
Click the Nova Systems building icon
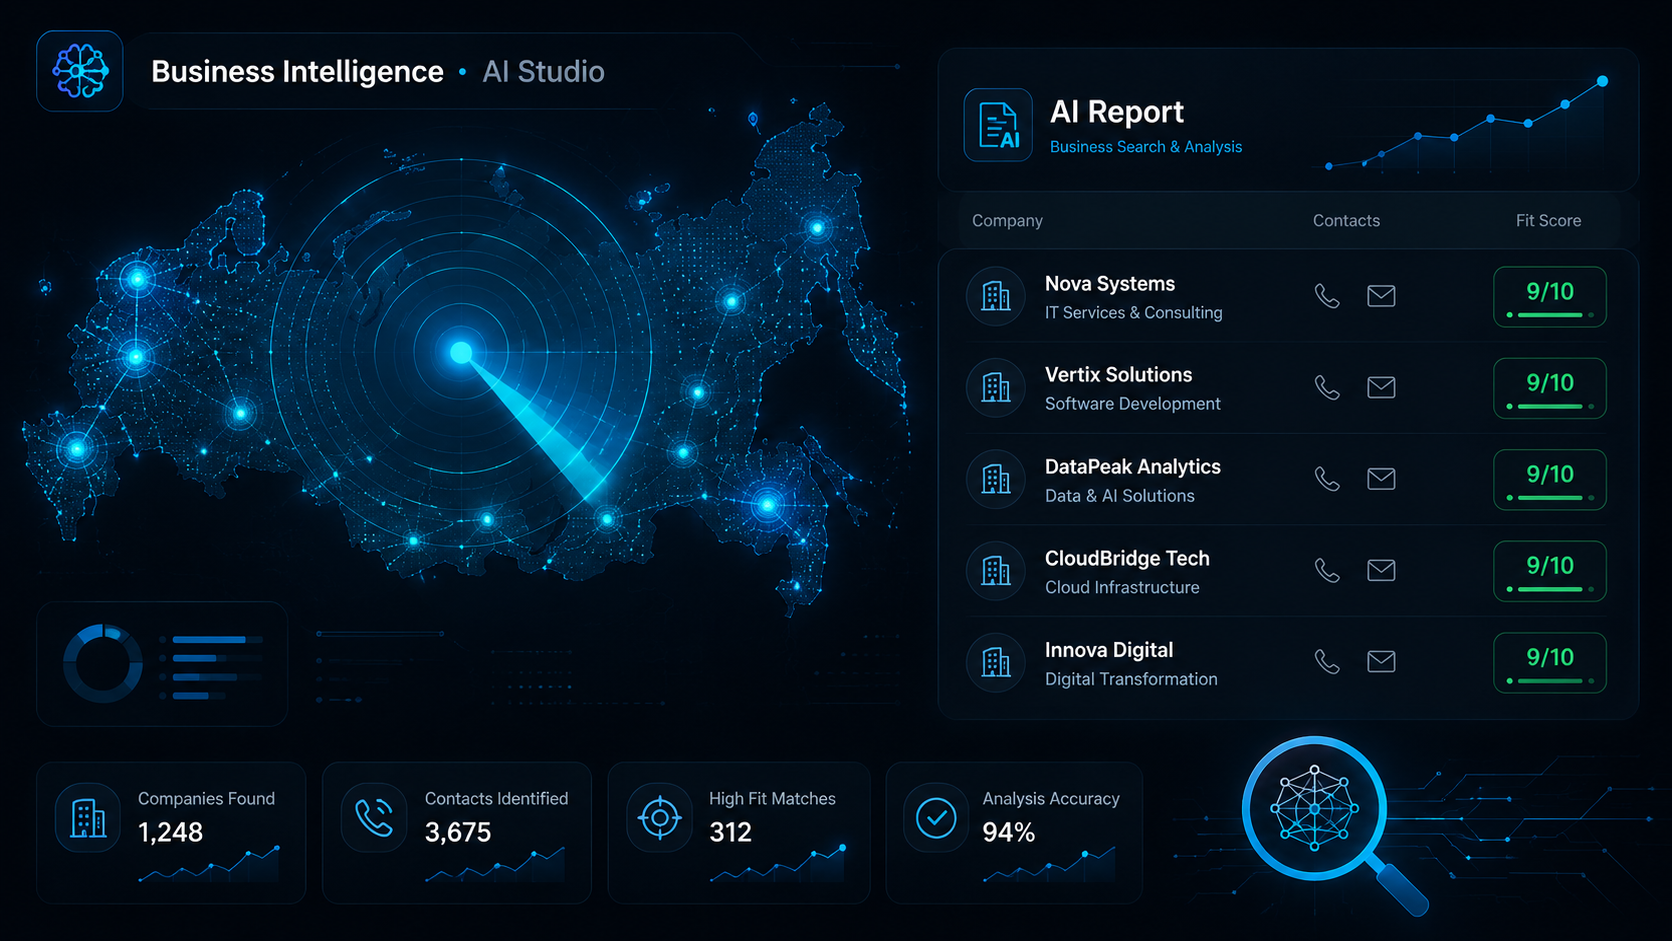pos(996,296)
